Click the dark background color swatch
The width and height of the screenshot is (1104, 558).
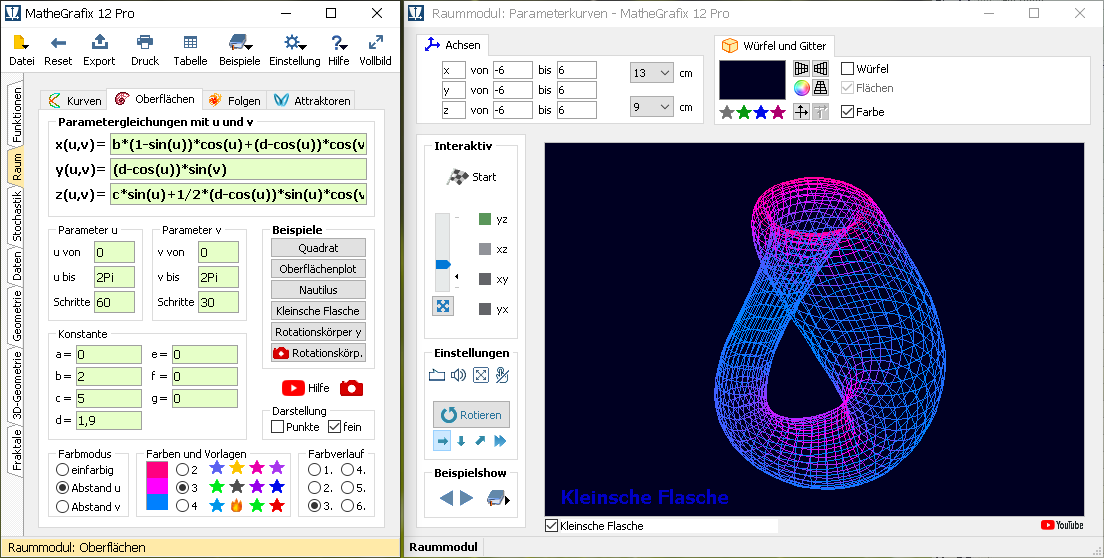[752, 80]
